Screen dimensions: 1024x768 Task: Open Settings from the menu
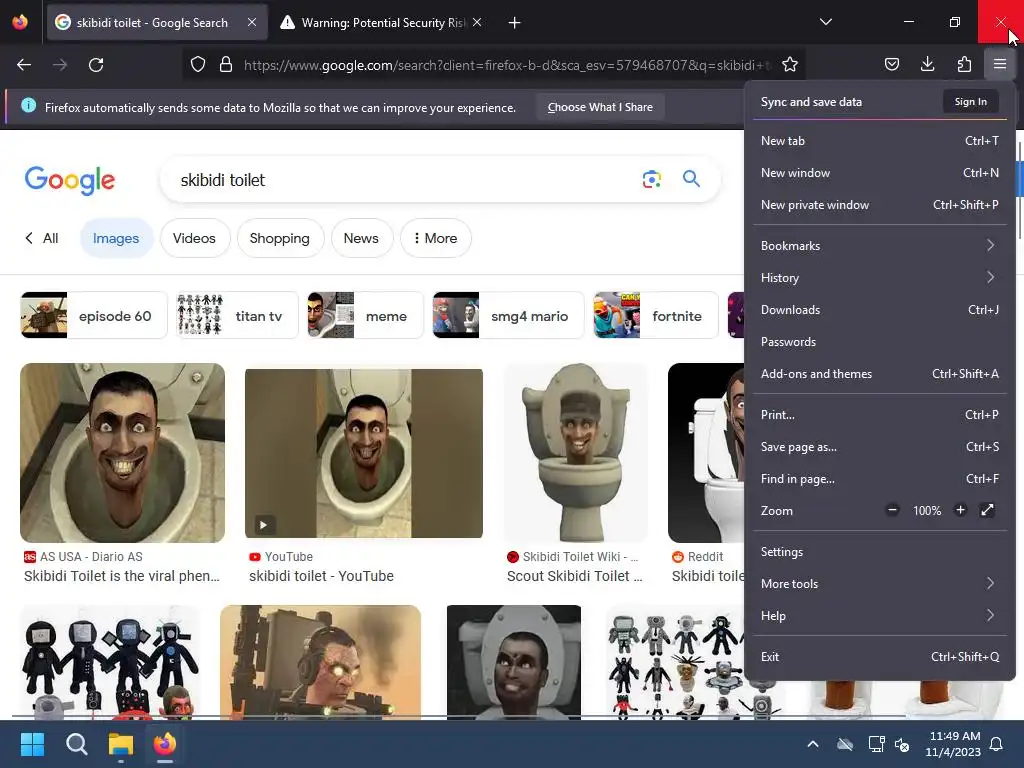pyautogui.click(x=880, y=552)
